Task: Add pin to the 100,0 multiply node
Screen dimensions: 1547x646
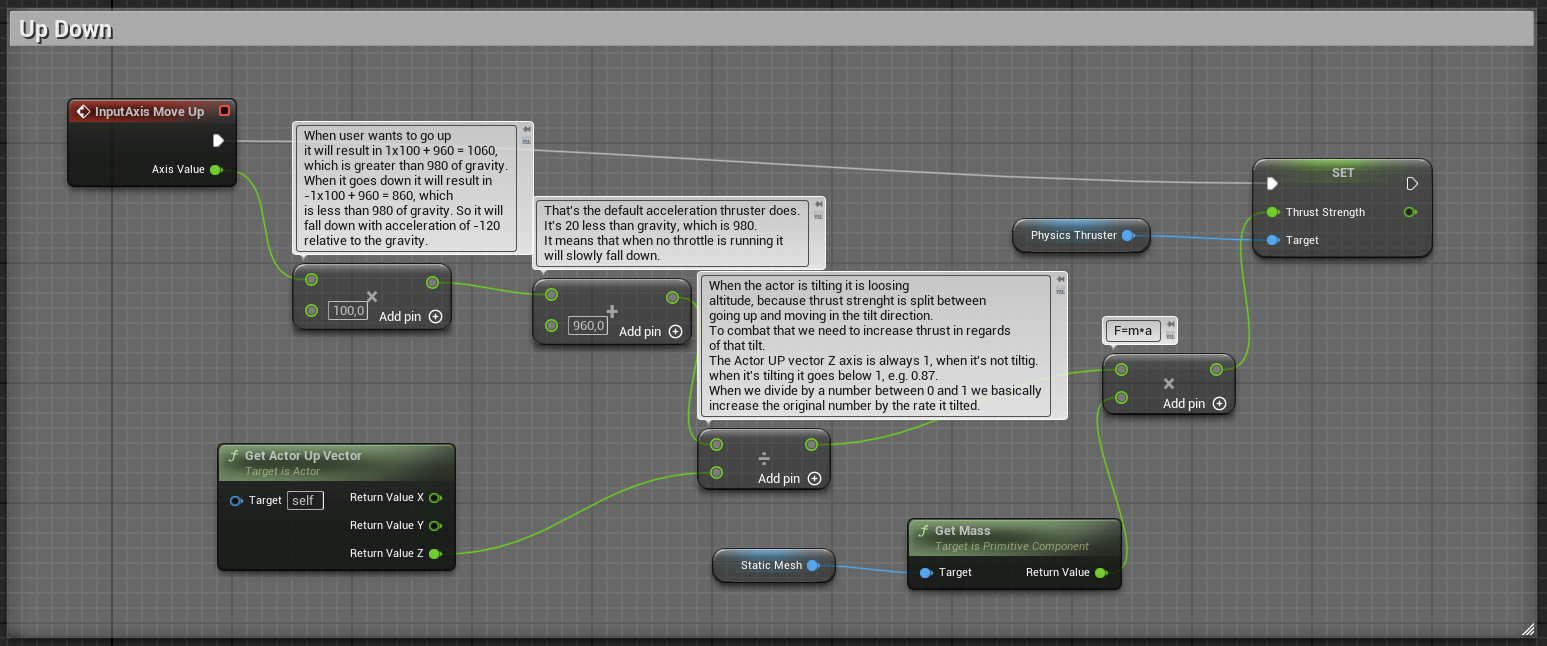Action: tap(411, 317)
